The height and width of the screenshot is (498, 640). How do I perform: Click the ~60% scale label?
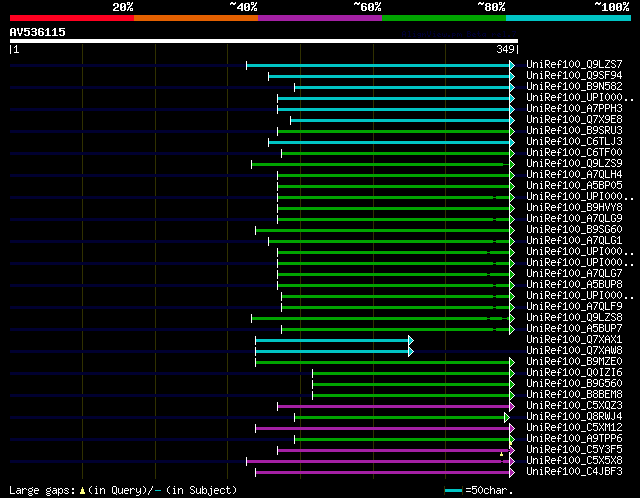[x=367, y=7]
